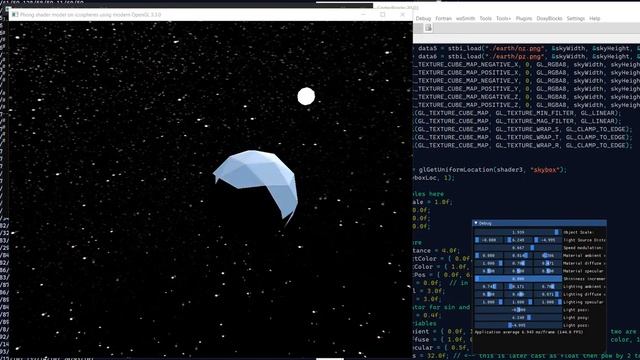The image size is (640, 360).
Task: Open the Tools+ menu
Action: [x=503, y=19]
